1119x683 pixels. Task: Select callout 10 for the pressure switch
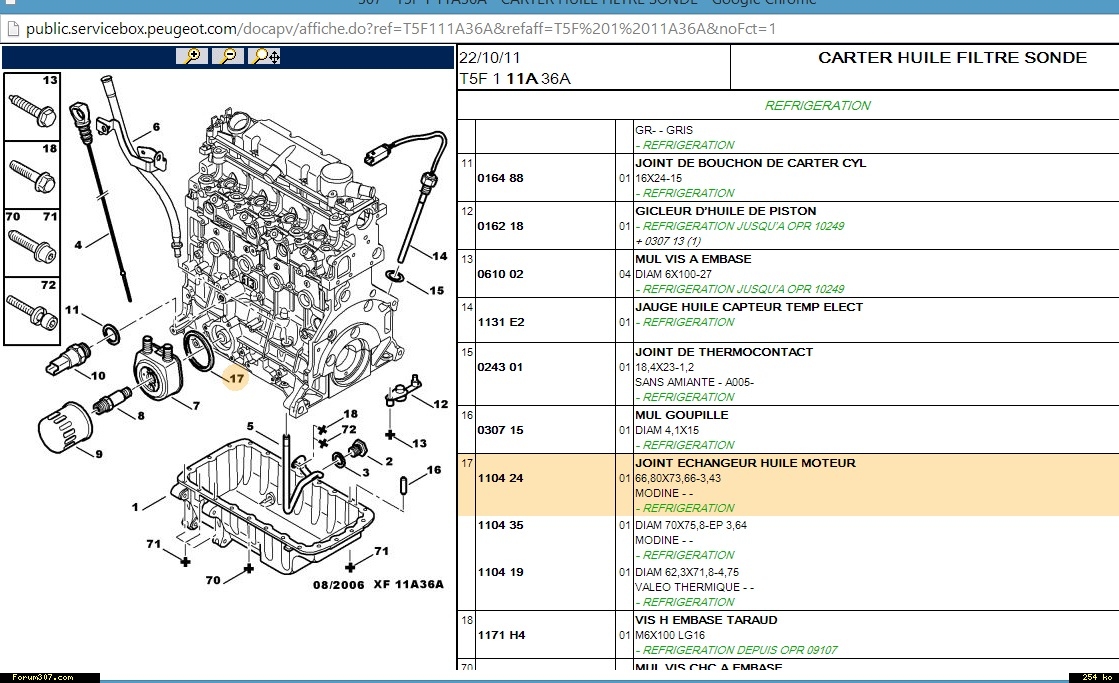point(98,375)
